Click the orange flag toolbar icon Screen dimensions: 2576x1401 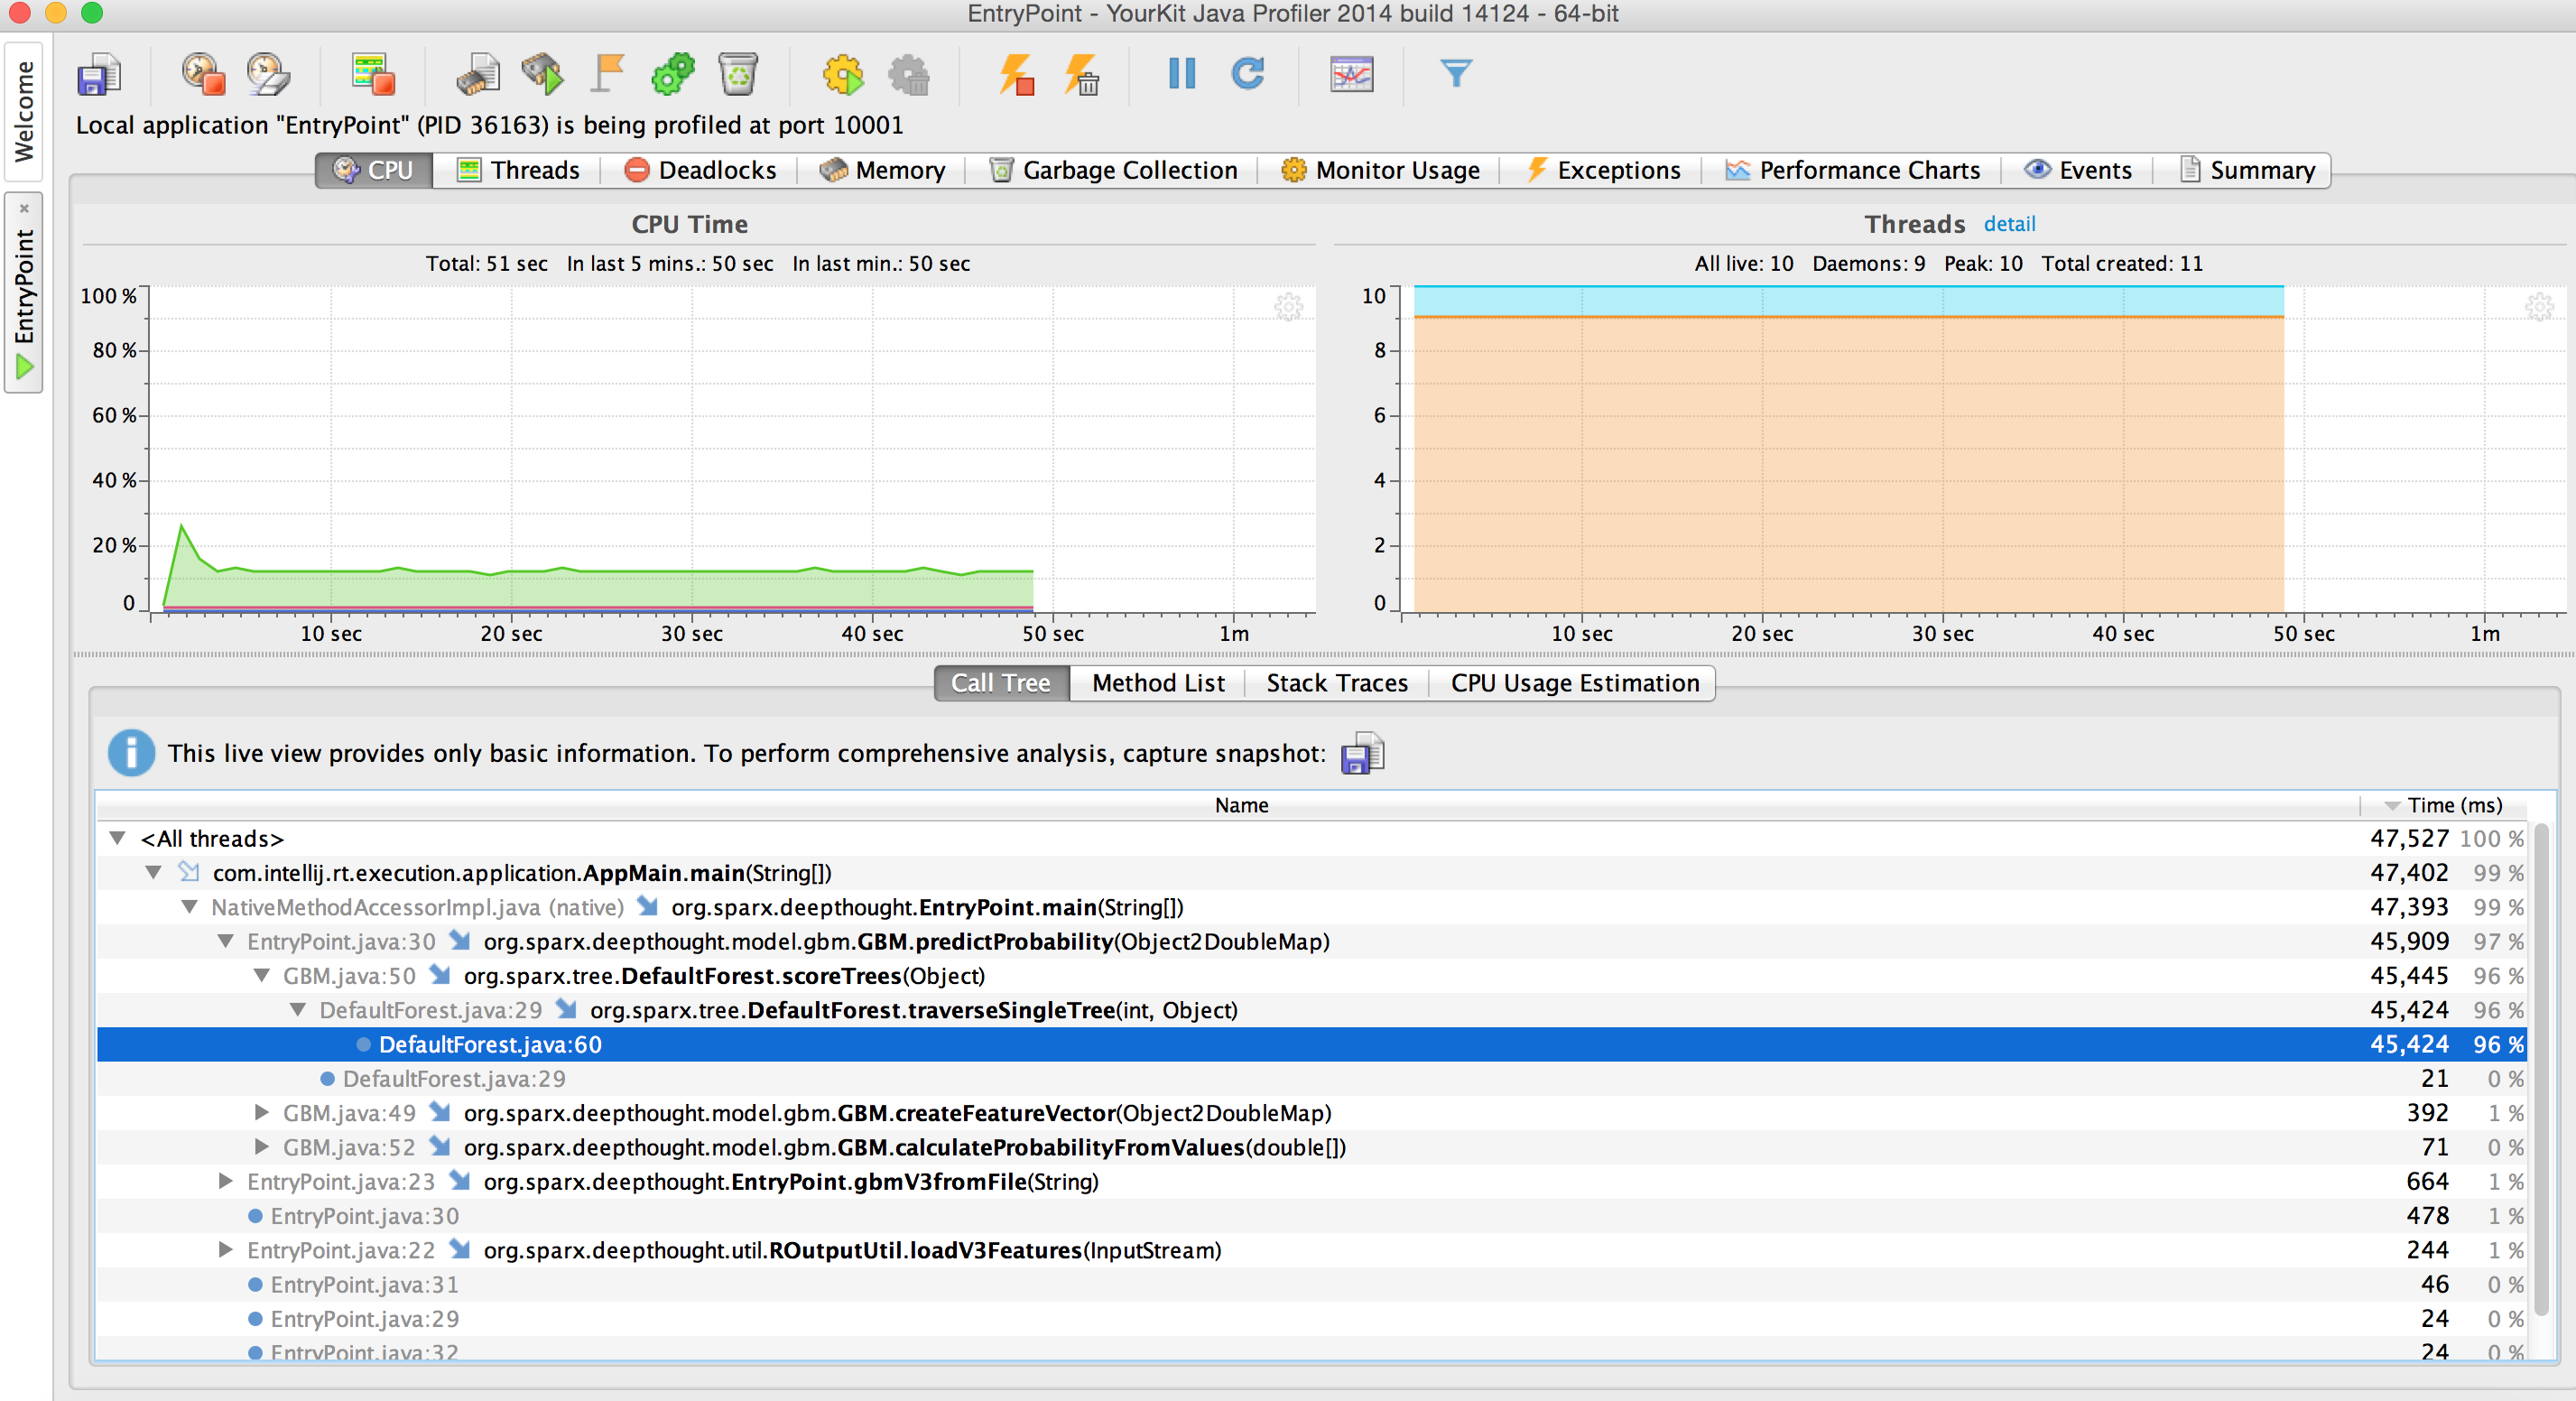click(x=607, y=75)
